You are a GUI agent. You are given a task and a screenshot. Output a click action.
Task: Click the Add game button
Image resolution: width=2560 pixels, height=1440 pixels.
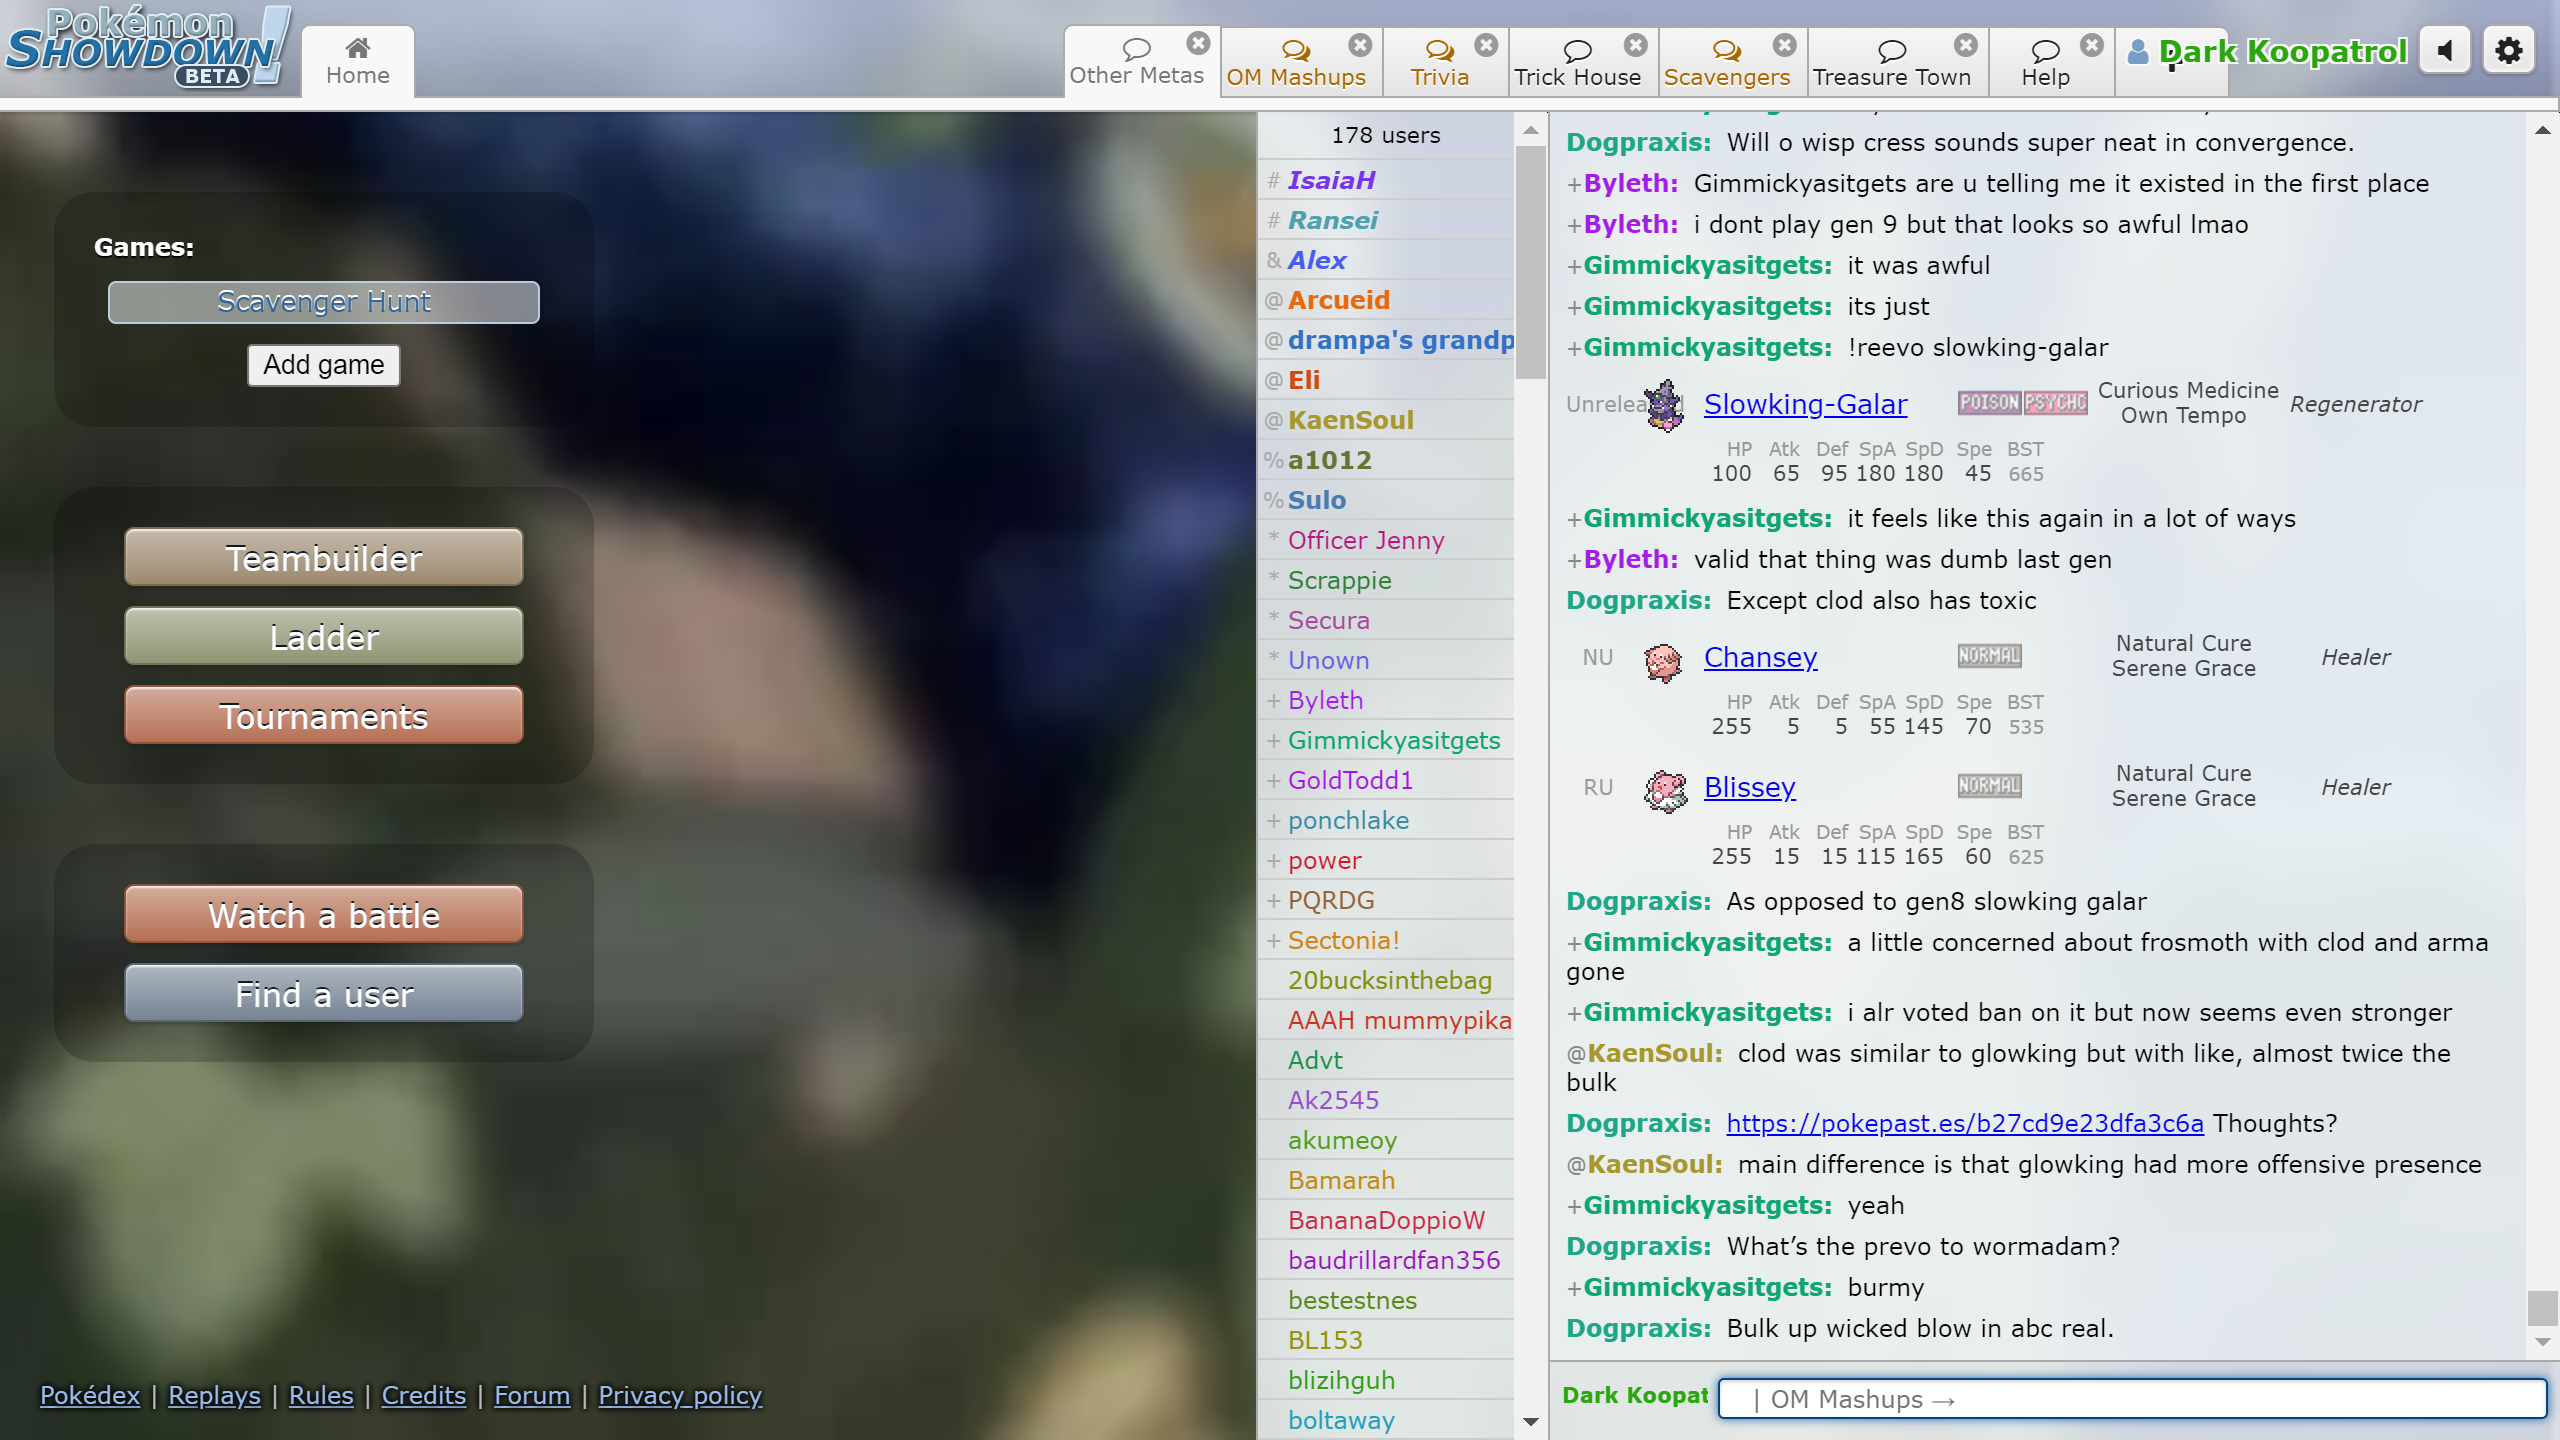[x=324, y=365]
